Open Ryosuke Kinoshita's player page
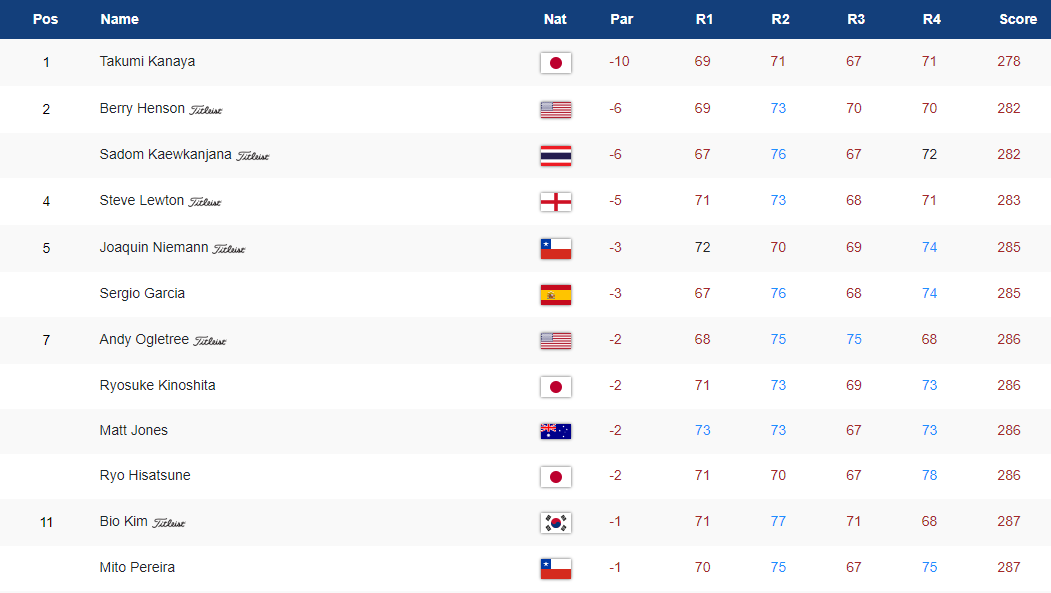Image resolution: width=1051 pixels, height=593 pixels. [157, 385]
